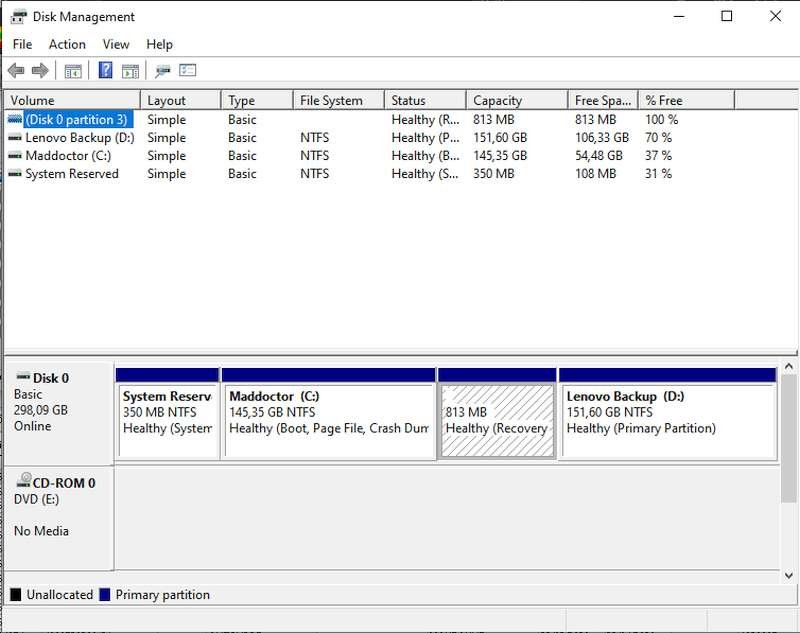The width and height of the screenshot is (800, 633).
Task: Click the Forward arrow toolbar icon
Action: 40,70
